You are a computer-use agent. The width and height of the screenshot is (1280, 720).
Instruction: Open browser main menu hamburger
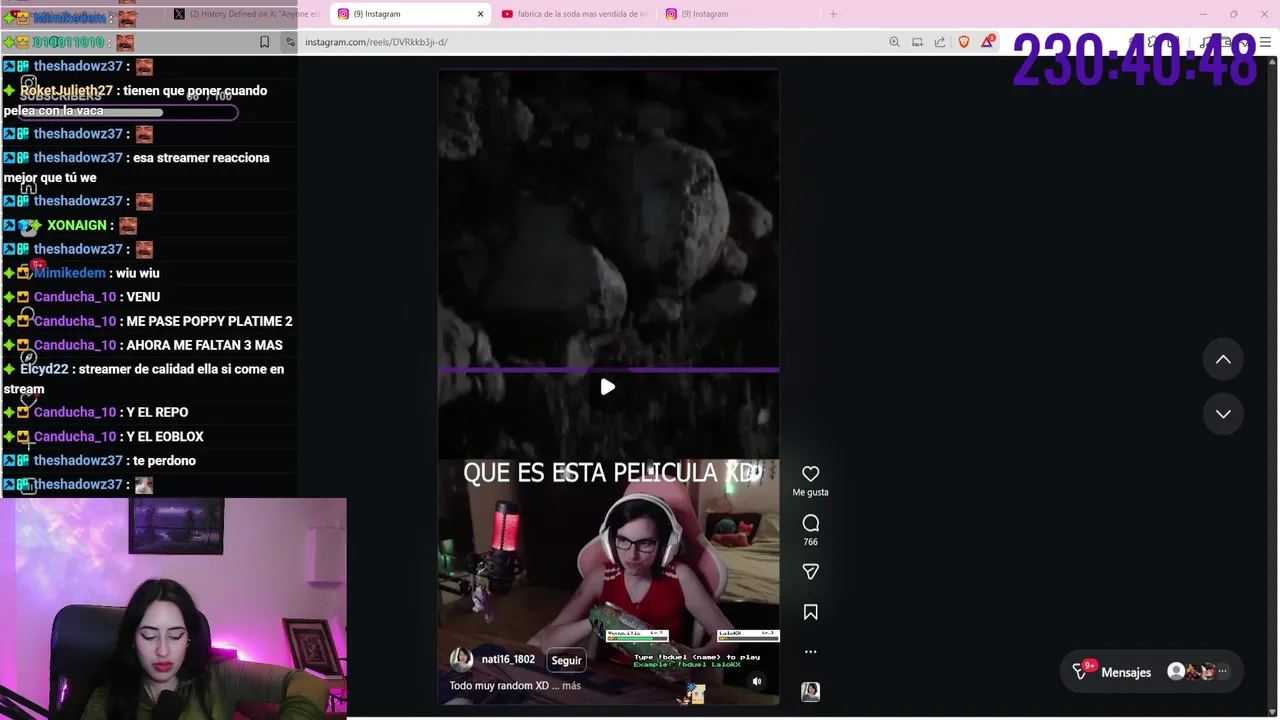point(1265,42)
